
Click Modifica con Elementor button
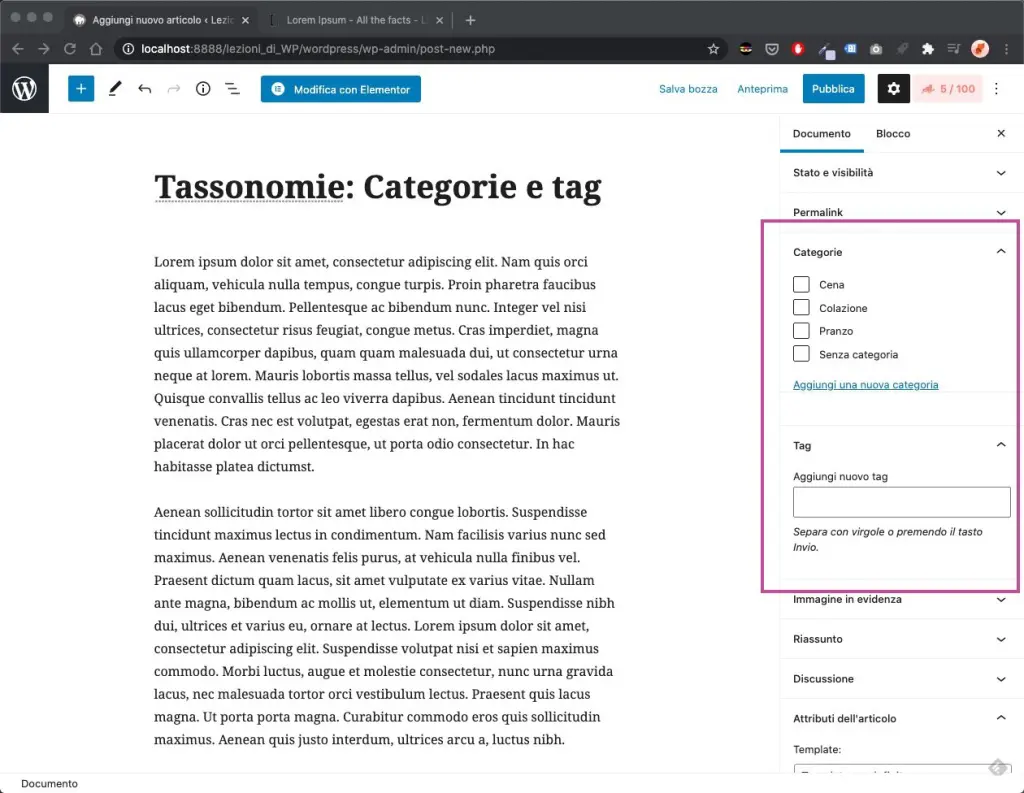(x=341, y=89)
